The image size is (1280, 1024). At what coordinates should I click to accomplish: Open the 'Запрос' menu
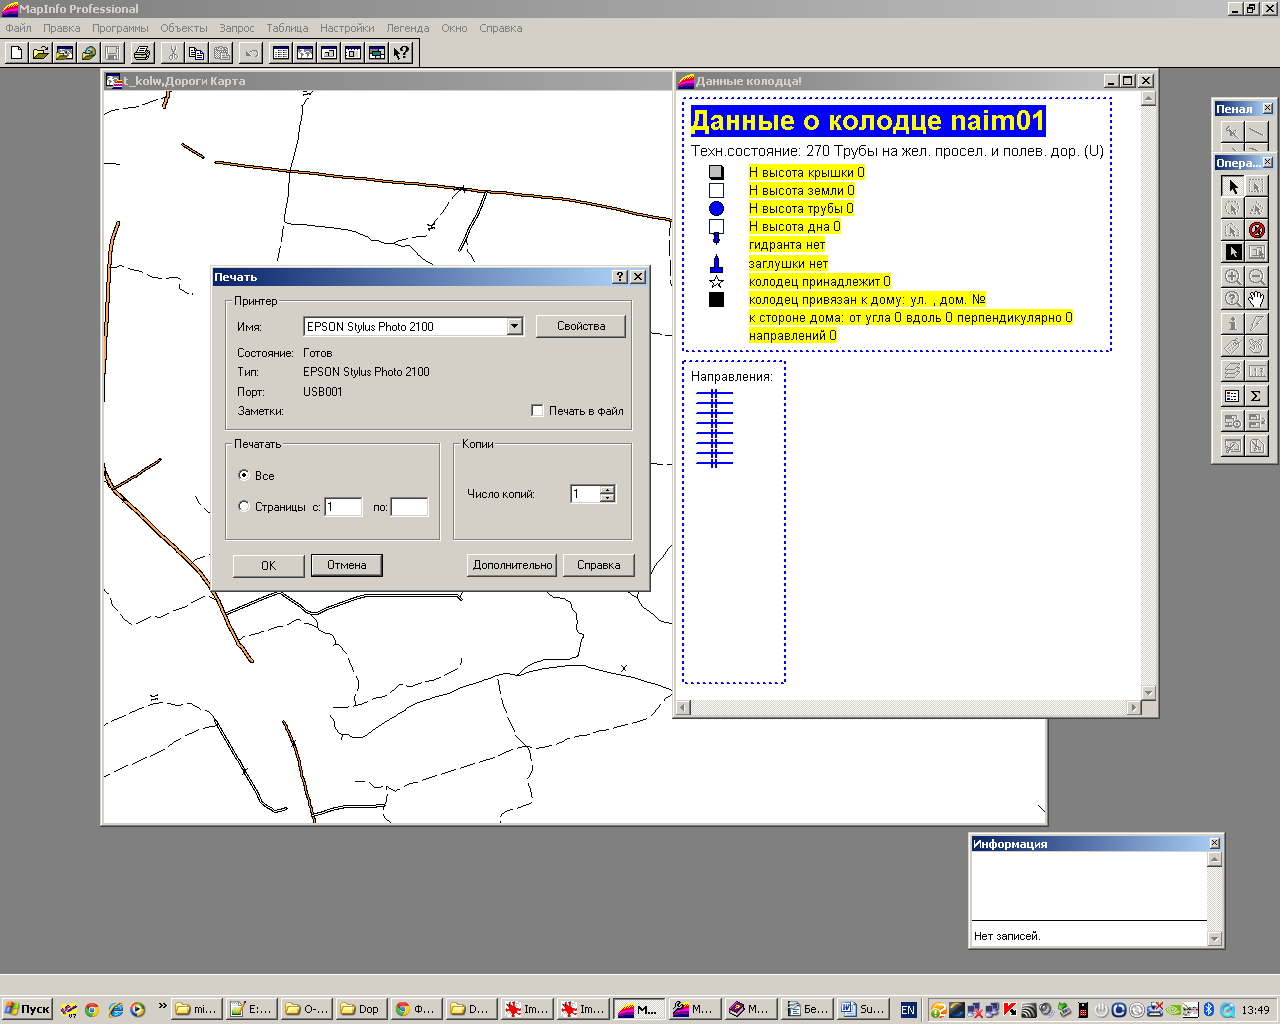tap(237, 28)
